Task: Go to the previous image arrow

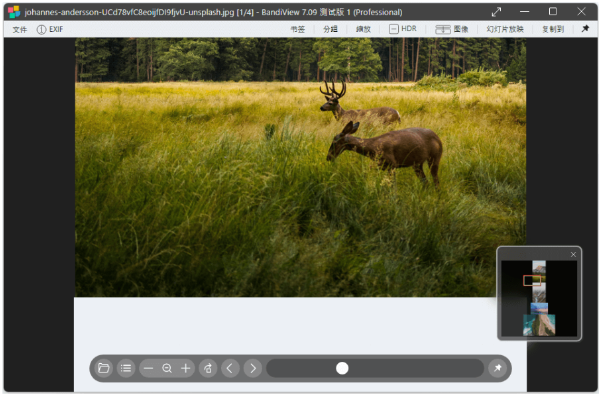Action: point(230,368)
